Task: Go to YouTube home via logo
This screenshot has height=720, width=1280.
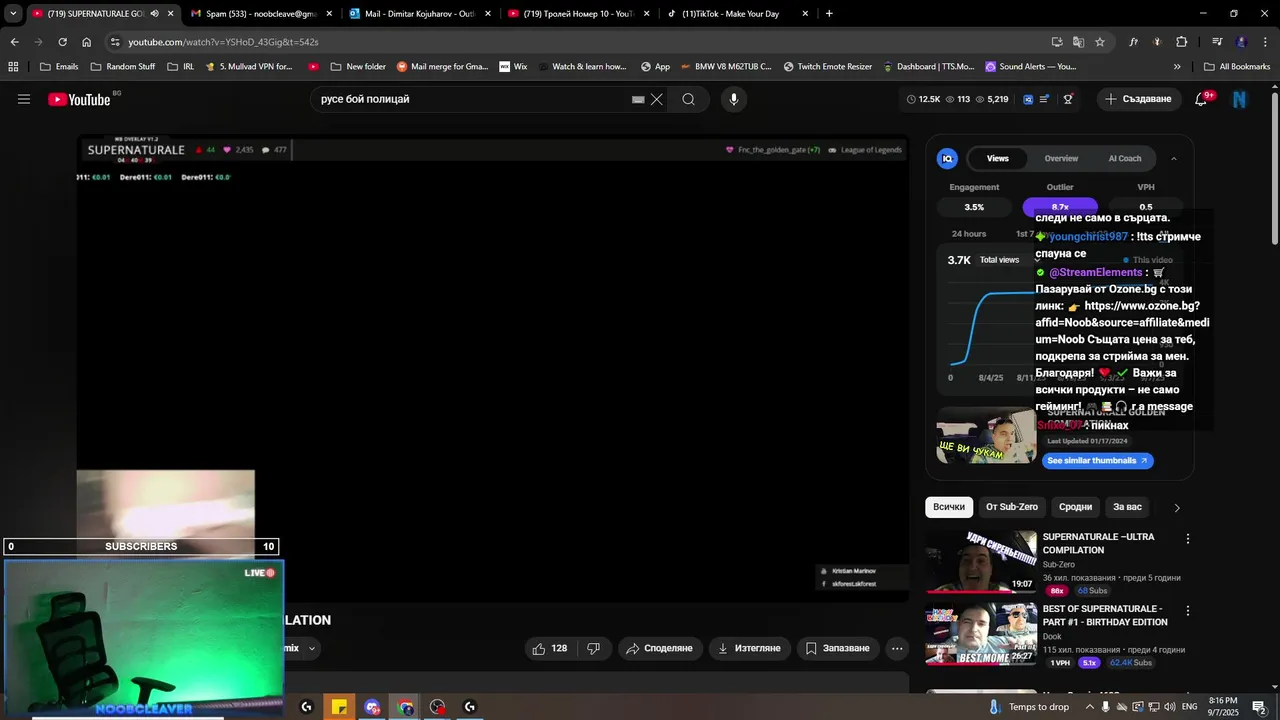Action: [80, 99]
